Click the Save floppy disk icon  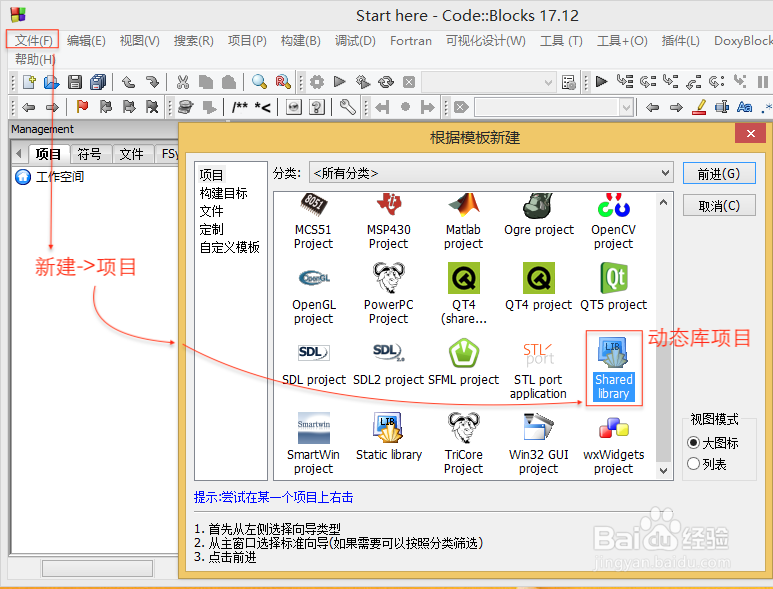pyautogui.click(x=74, y=82)
